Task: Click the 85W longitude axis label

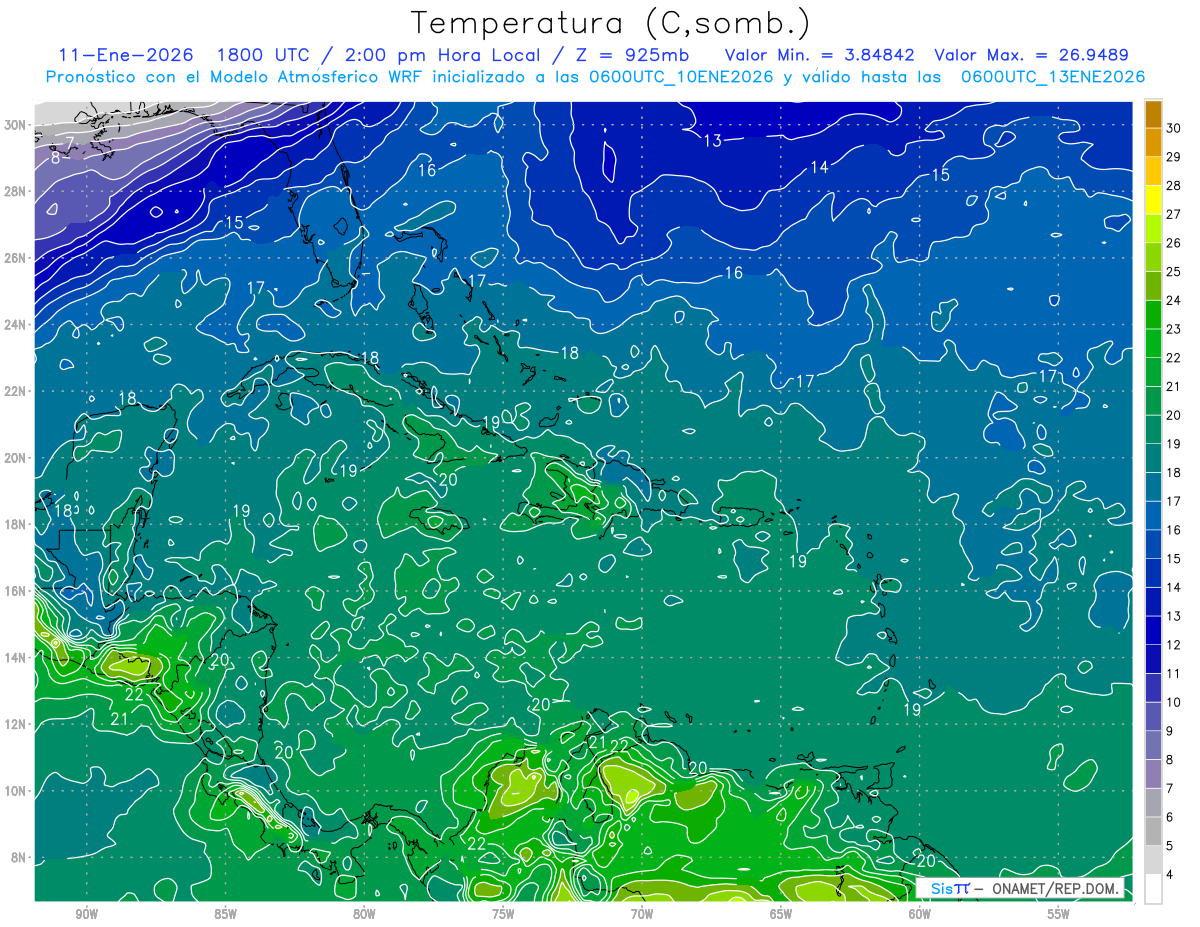Action: click(225, 914)
